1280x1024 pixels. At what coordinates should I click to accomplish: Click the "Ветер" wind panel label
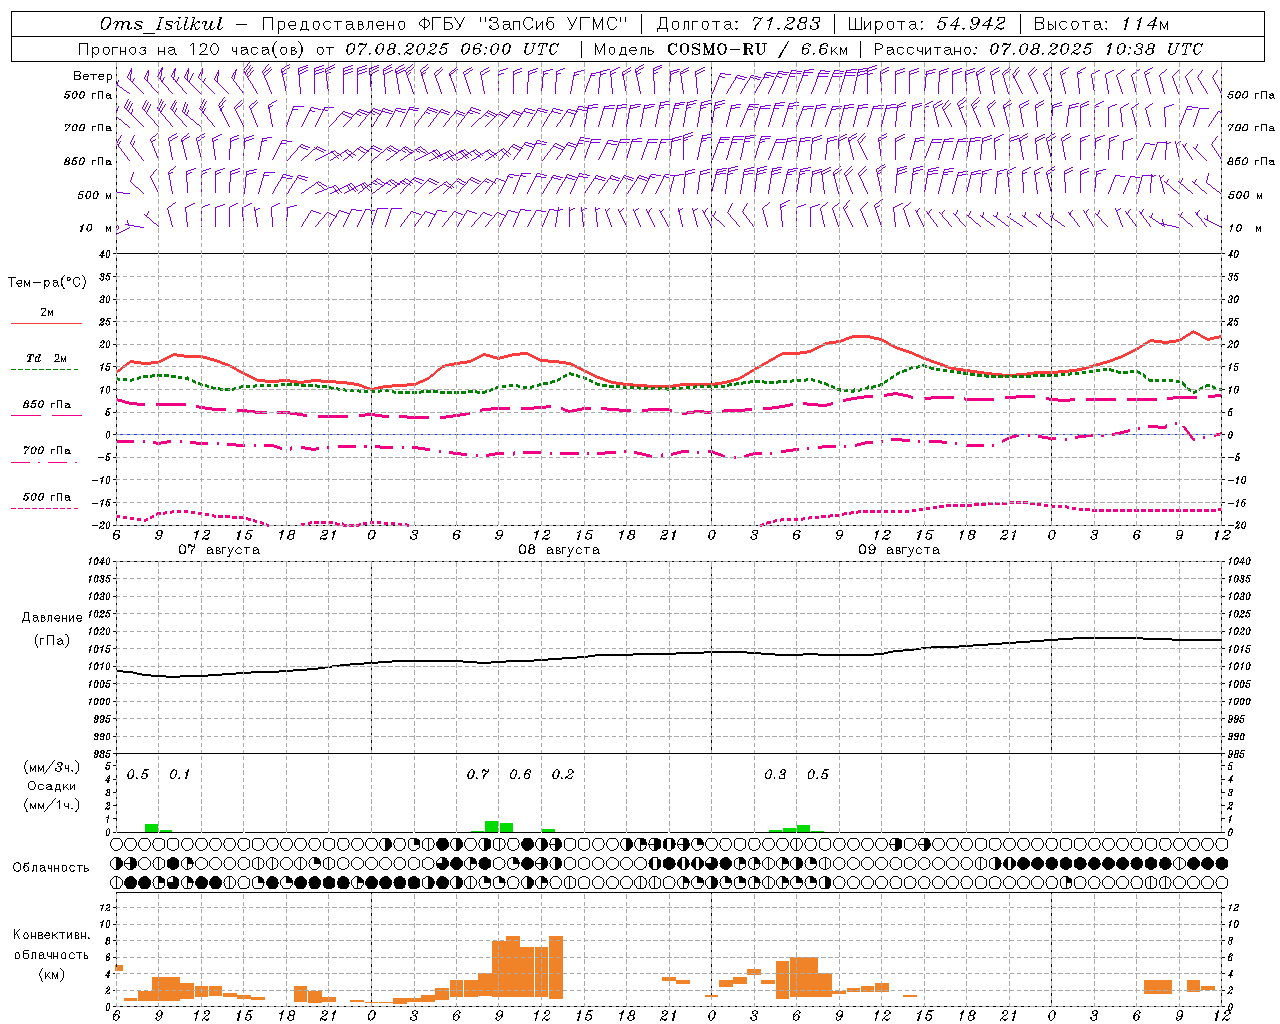92,77
